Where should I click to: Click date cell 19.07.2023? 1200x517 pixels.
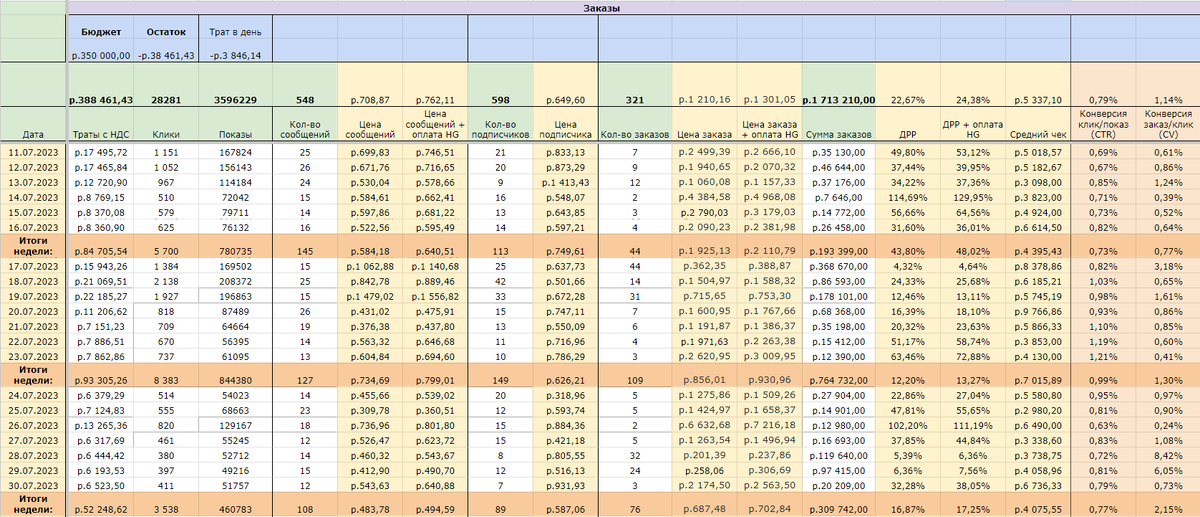click(x=33, y=298)
